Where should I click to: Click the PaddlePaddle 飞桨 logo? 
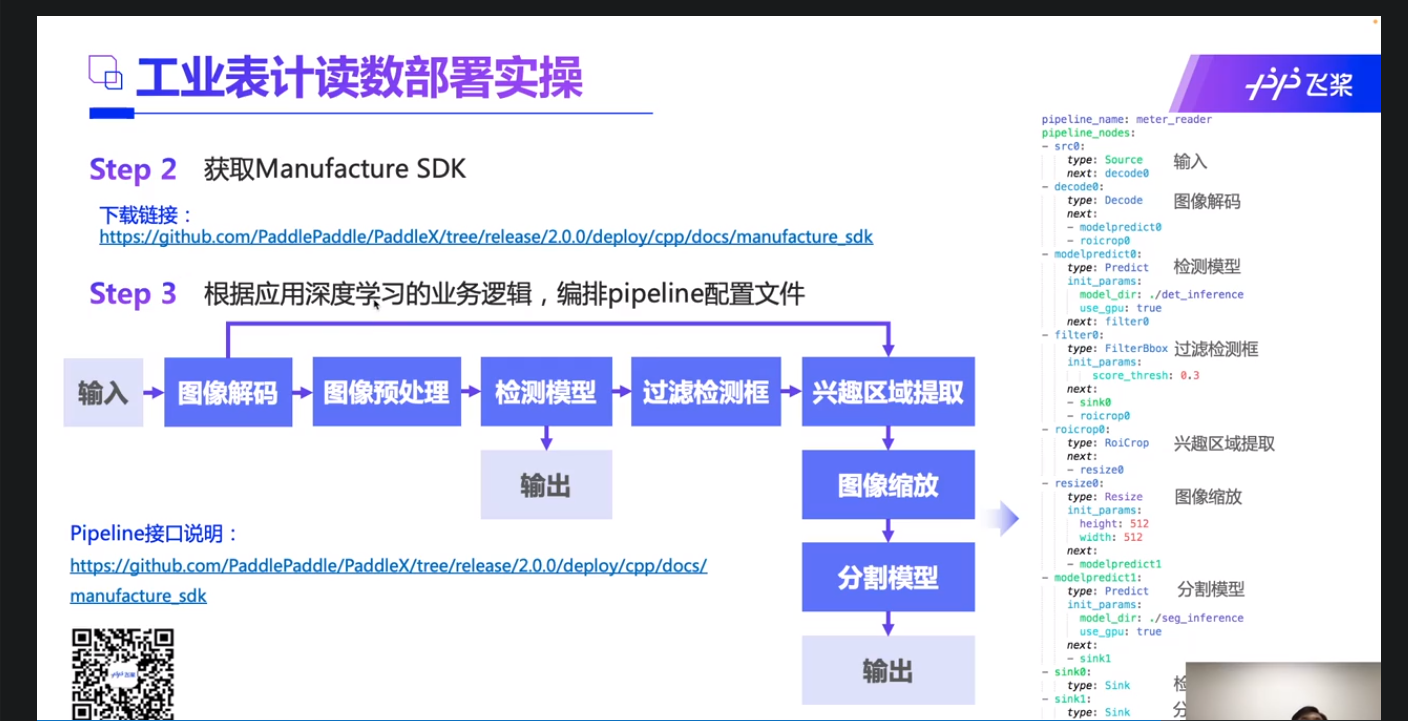1300,85
